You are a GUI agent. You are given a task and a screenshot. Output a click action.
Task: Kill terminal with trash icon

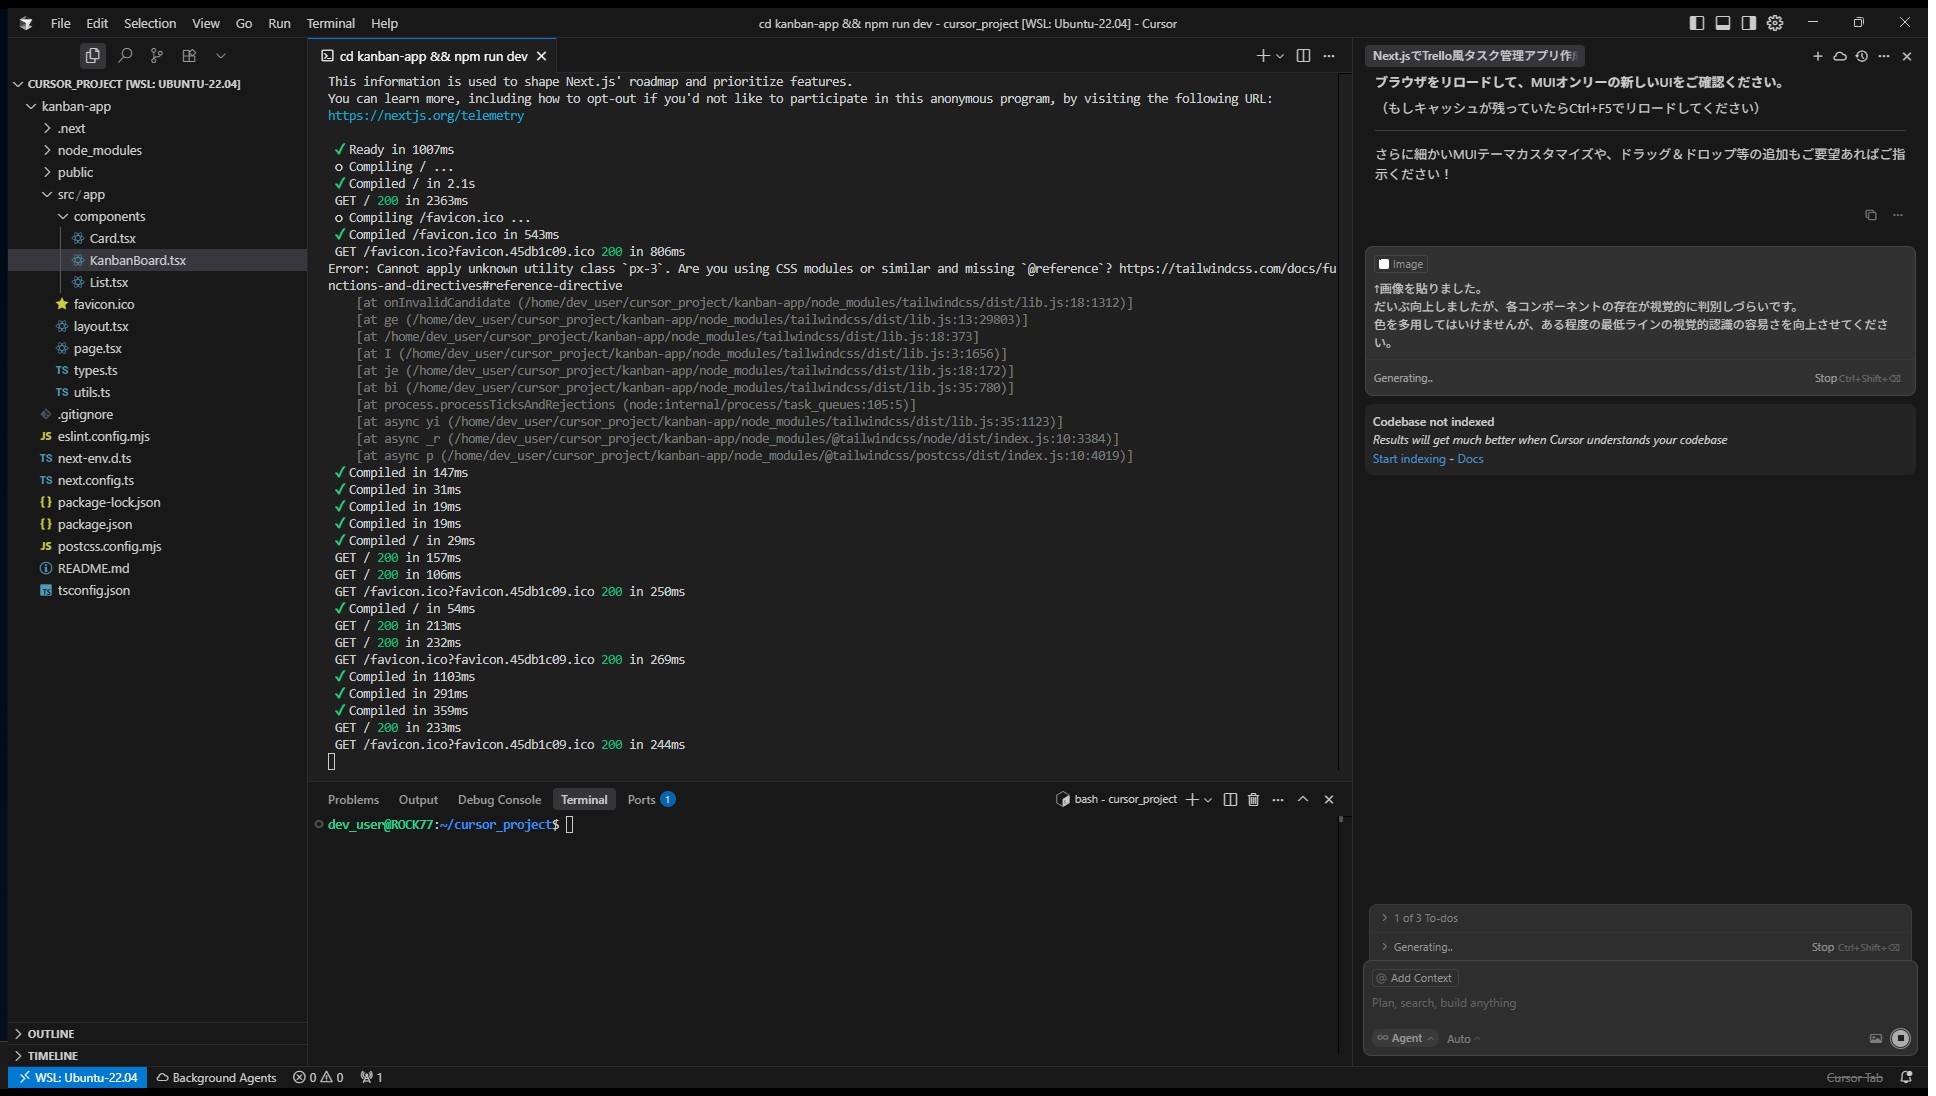[1253, 800]
